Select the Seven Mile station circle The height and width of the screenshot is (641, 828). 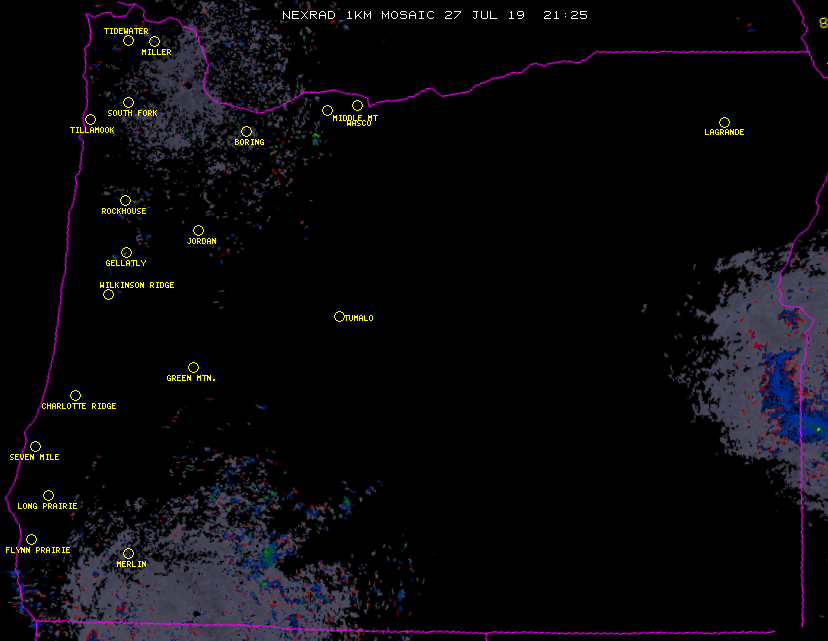tap(35, 447)
